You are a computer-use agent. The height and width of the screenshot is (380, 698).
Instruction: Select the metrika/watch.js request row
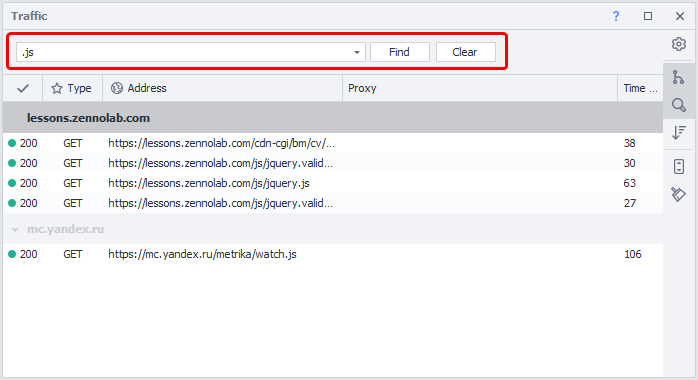(x=333, y=254)
